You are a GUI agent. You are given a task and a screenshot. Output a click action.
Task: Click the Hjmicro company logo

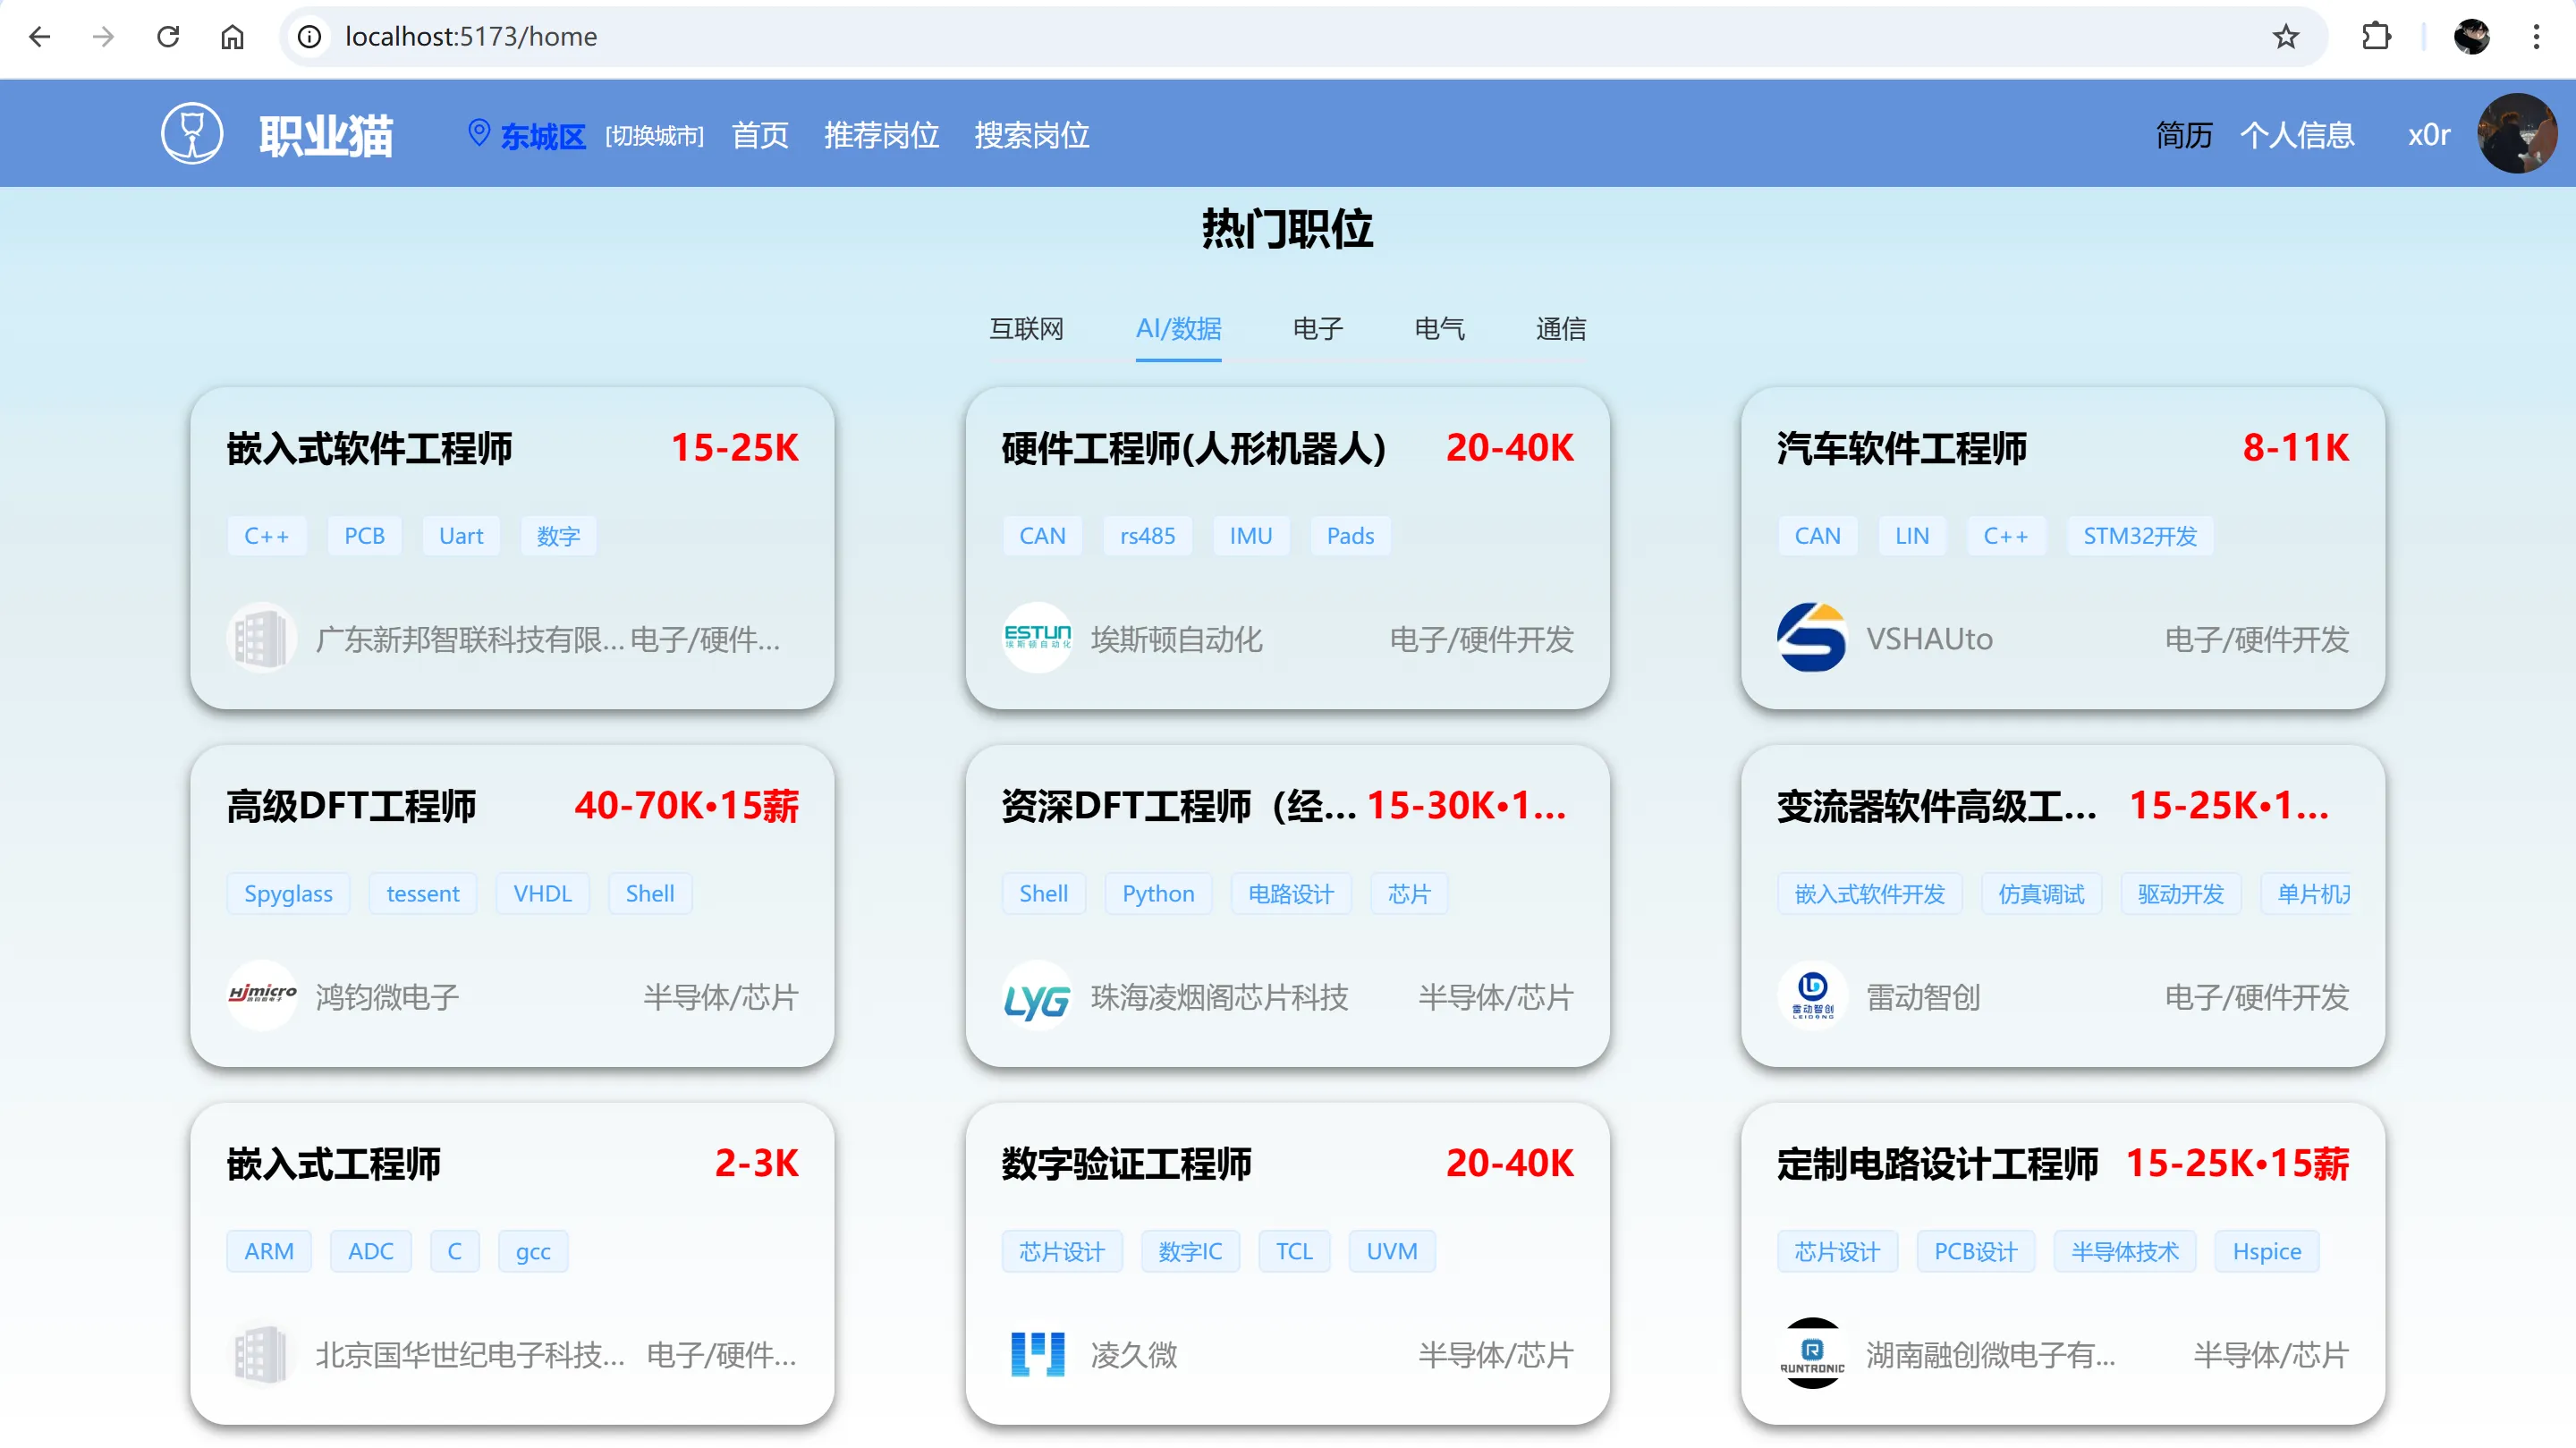[x=262, y=994]
